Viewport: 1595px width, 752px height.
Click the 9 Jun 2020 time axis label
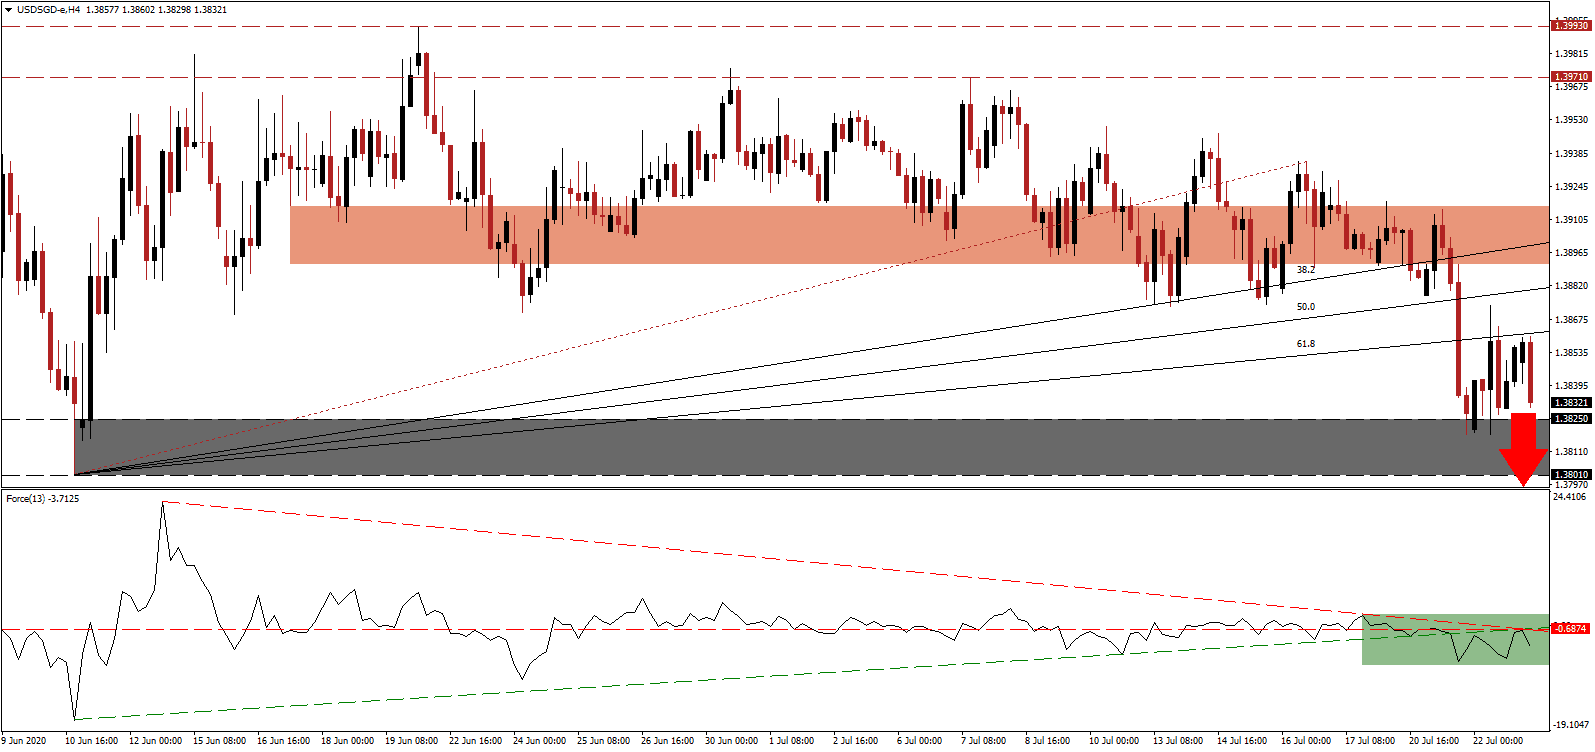click(x=24, y=741)
